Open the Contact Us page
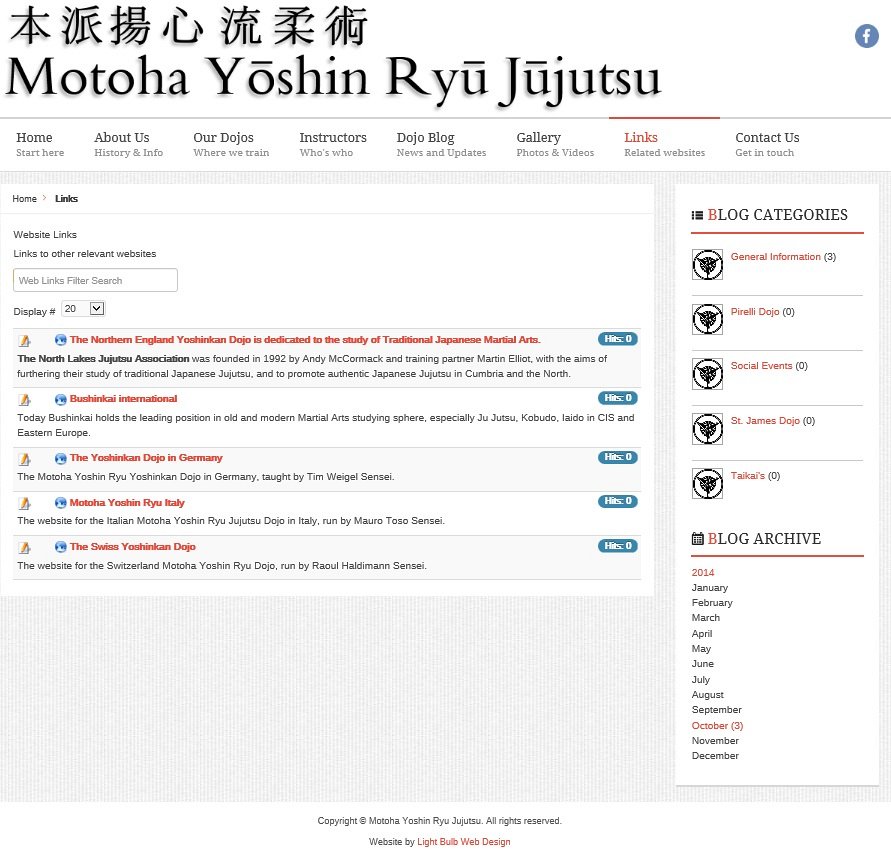The width and height of the screenshot is (891, 863). click(x=766, y=144)
